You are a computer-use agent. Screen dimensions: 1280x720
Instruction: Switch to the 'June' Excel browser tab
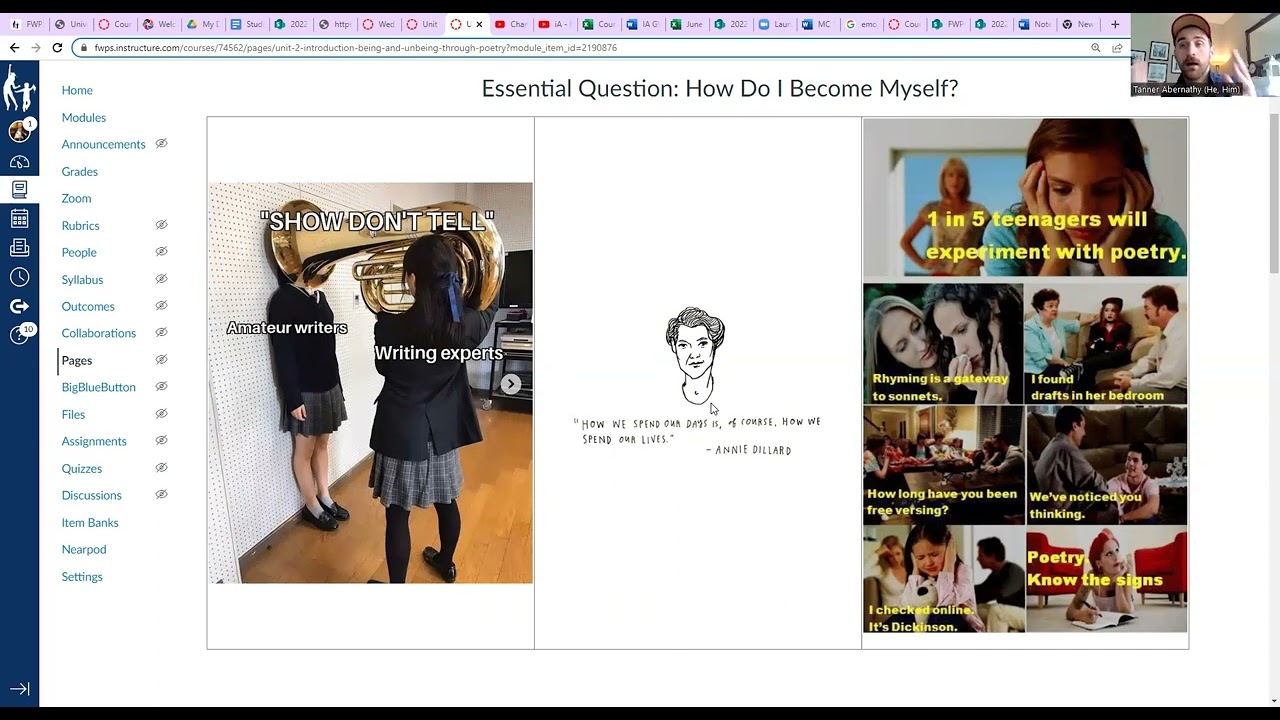pyautogui.click(x=687, y=24)
